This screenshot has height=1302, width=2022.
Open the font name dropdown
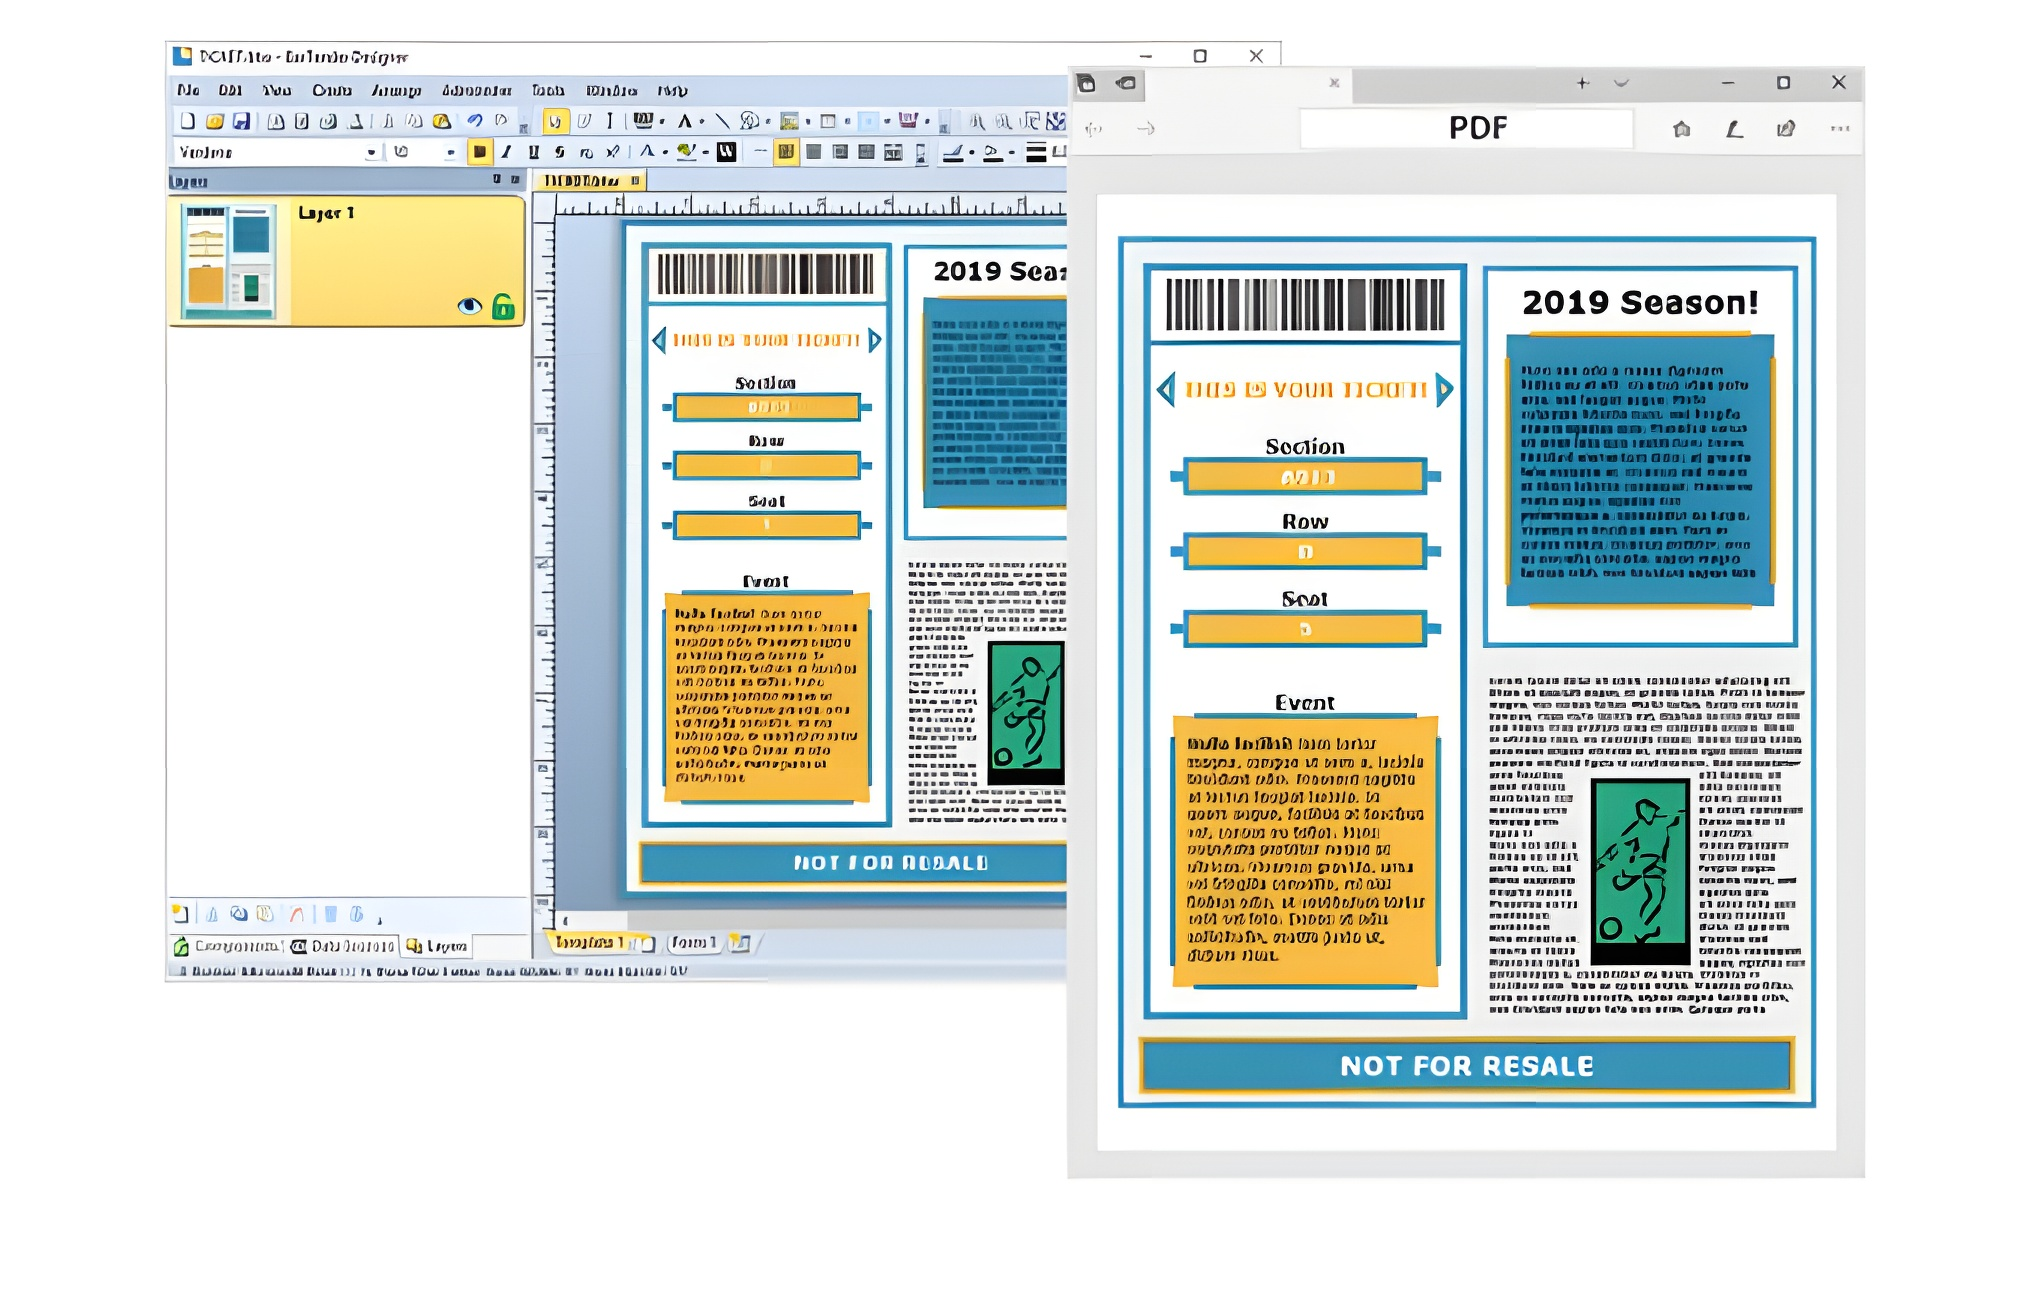coord(371,152)
